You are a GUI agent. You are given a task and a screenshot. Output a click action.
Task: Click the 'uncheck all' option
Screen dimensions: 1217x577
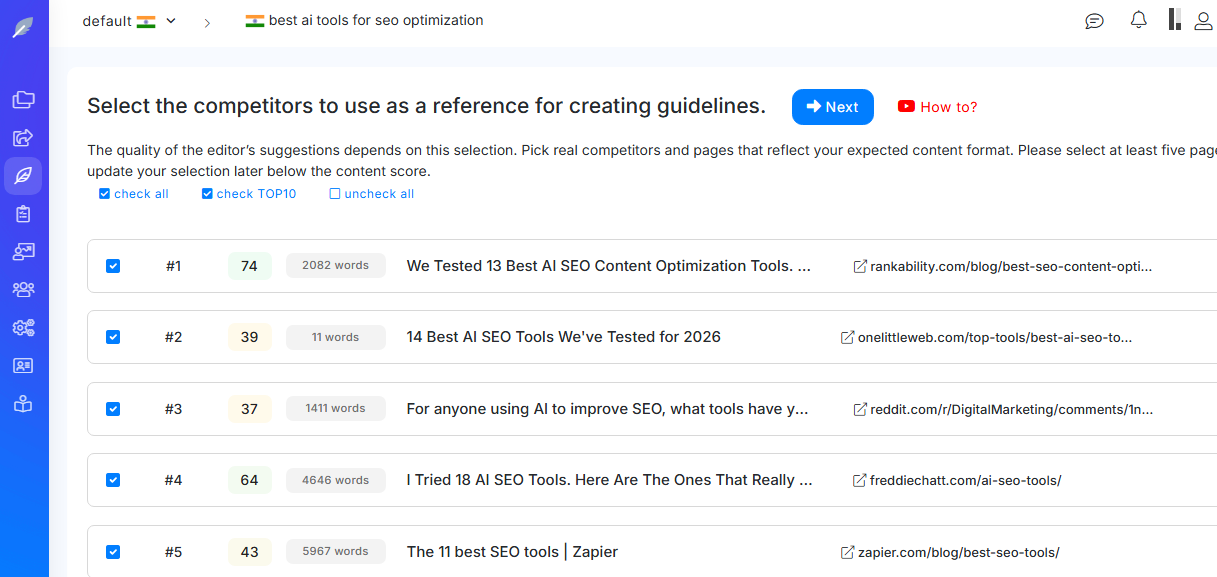click(372, 194)
